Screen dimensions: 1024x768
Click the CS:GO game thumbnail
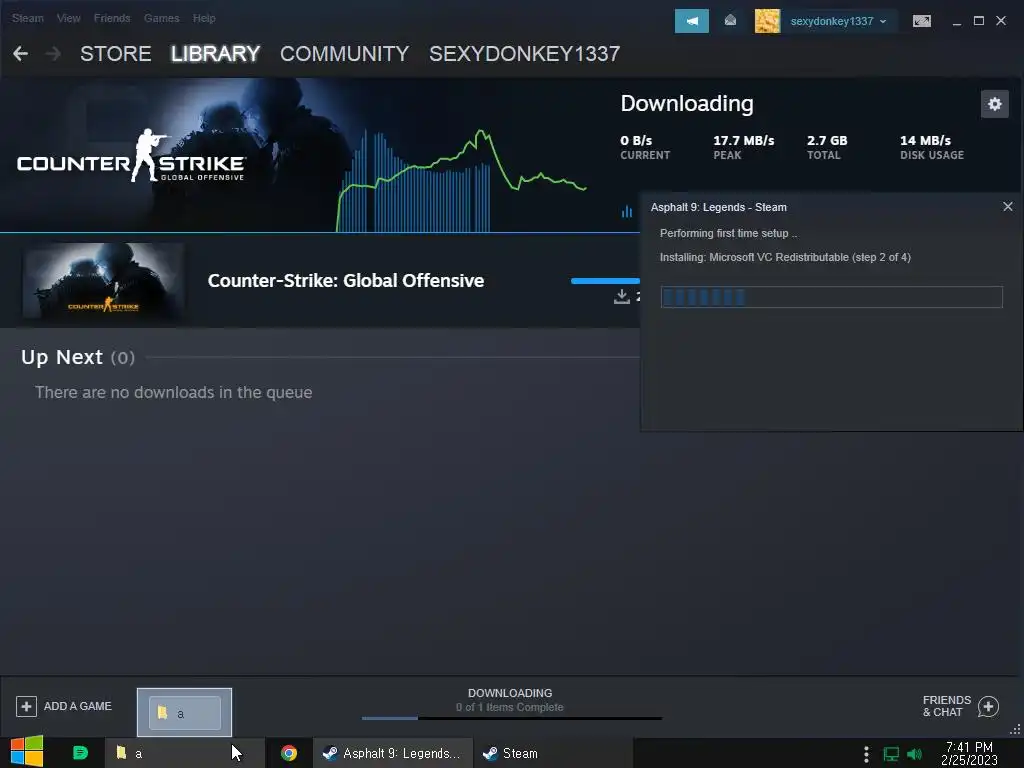pyautogui.click(x=103, y=281)
